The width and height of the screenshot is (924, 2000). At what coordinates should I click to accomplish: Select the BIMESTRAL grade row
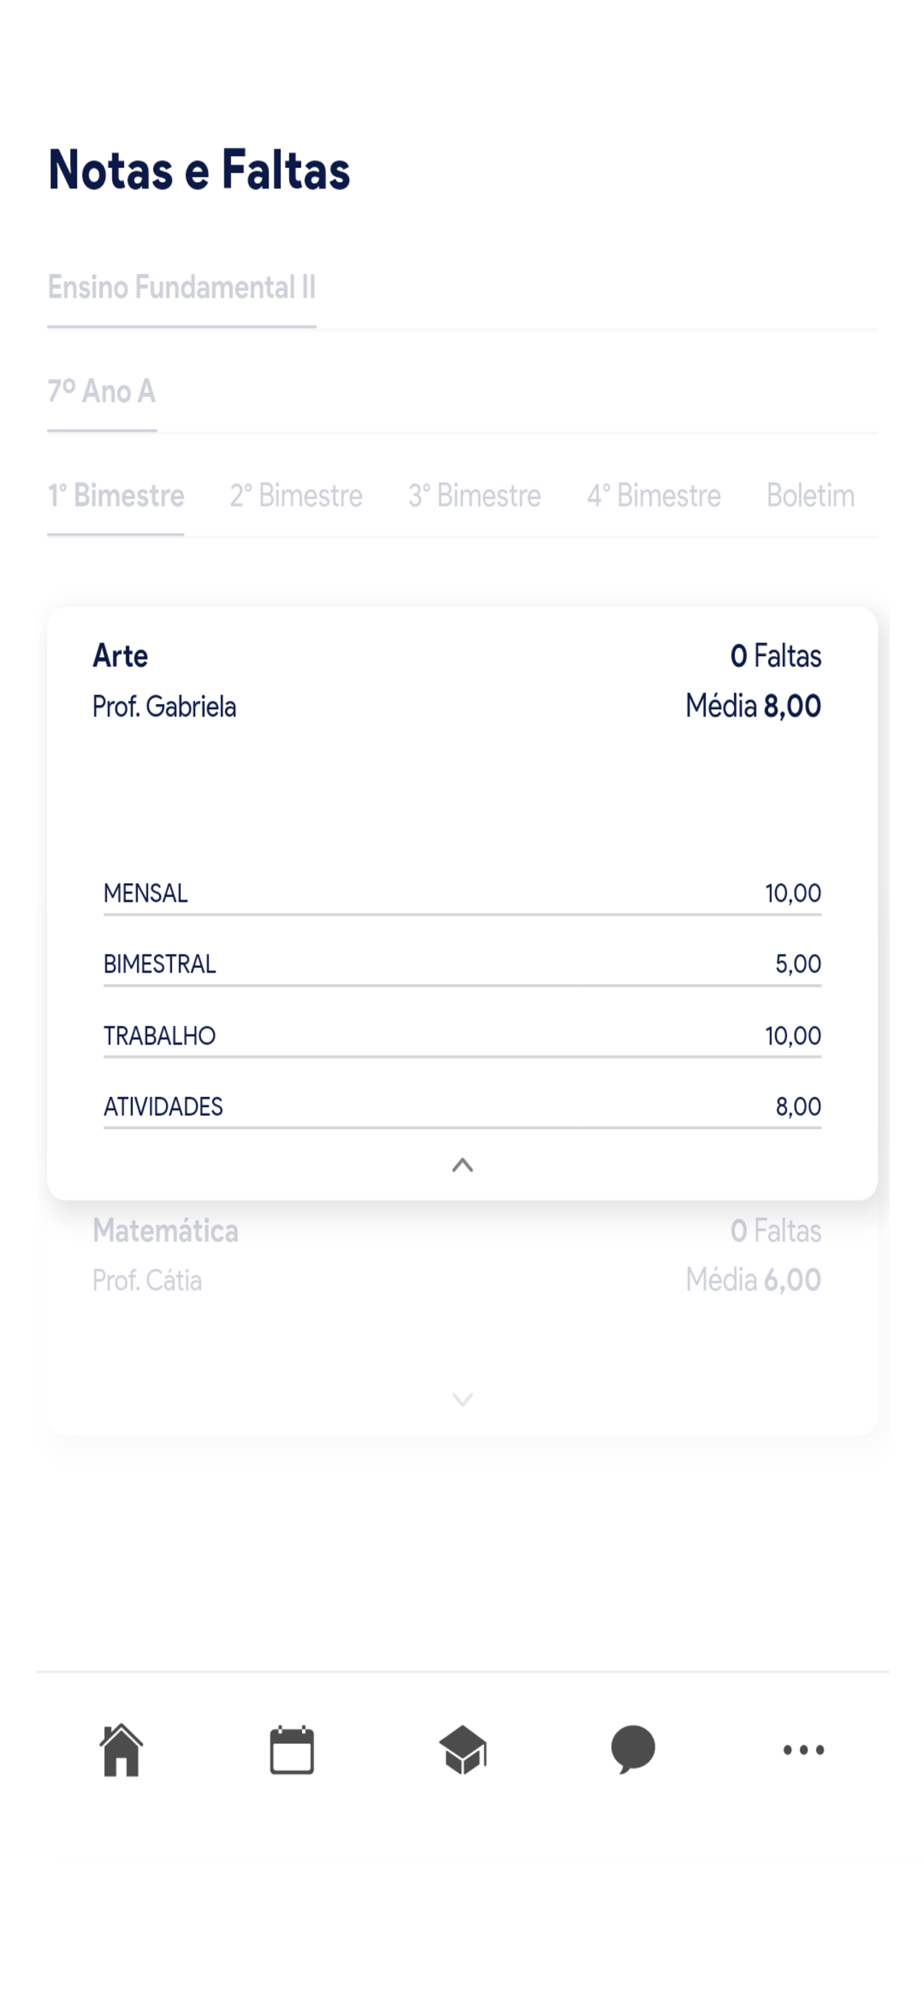click(x=462, y=964)
